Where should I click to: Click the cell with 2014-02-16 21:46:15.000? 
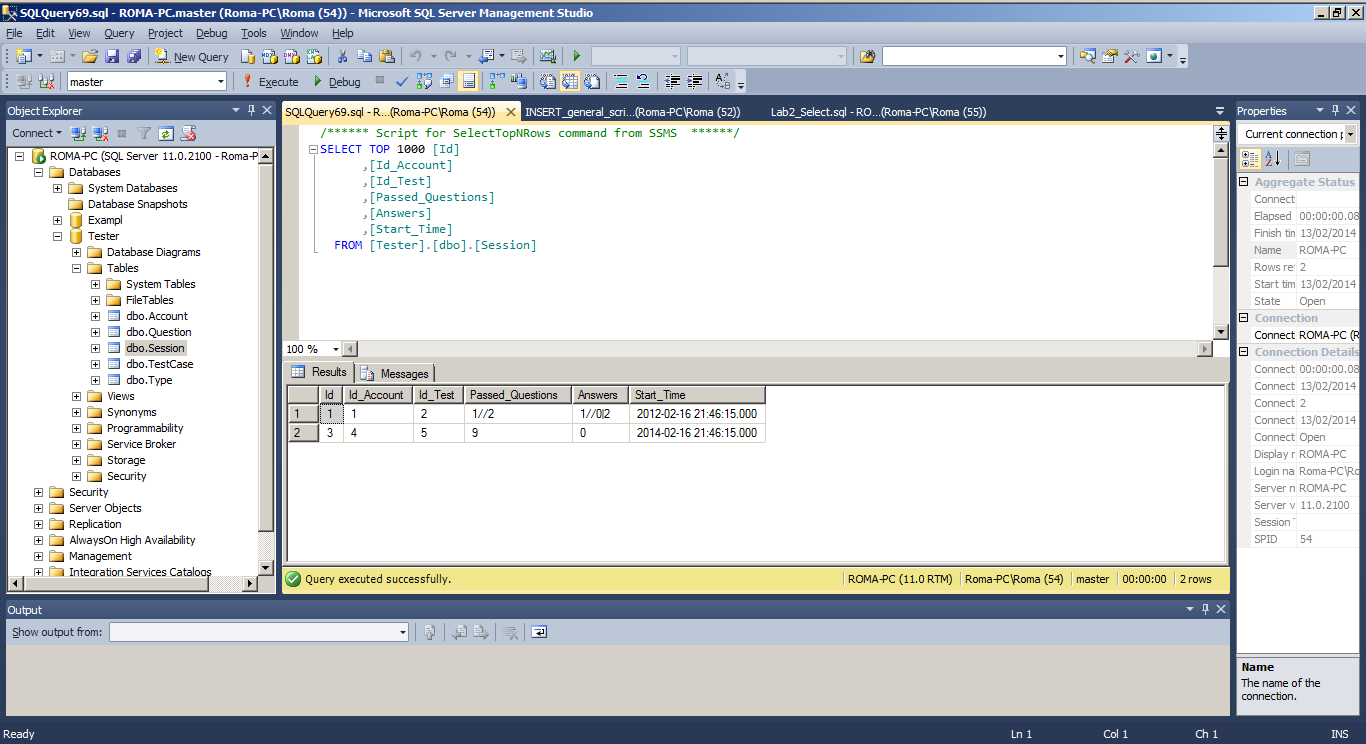[x=697, y=433]
